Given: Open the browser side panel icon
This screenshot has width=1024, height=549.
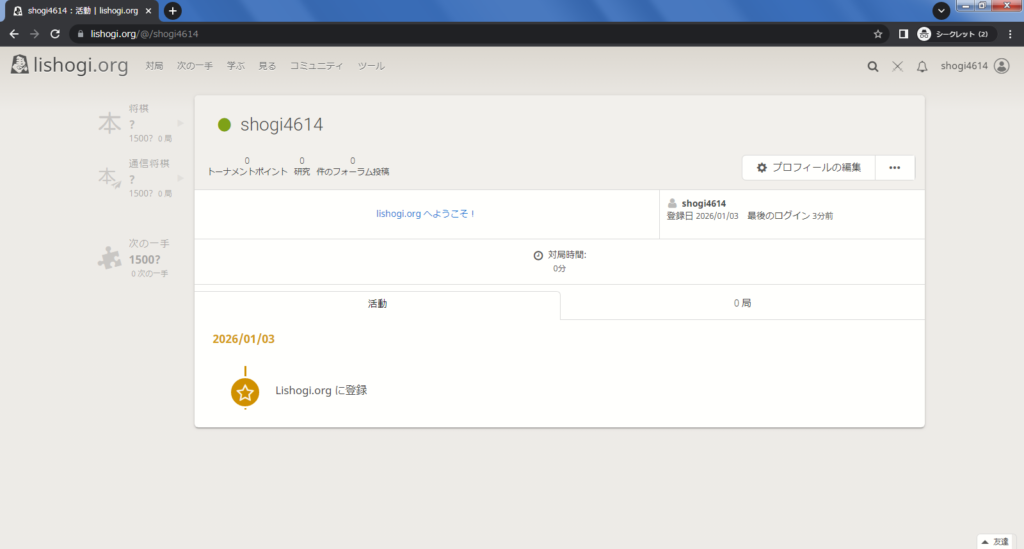Looking at the screenshot, I should pos(903,34).
